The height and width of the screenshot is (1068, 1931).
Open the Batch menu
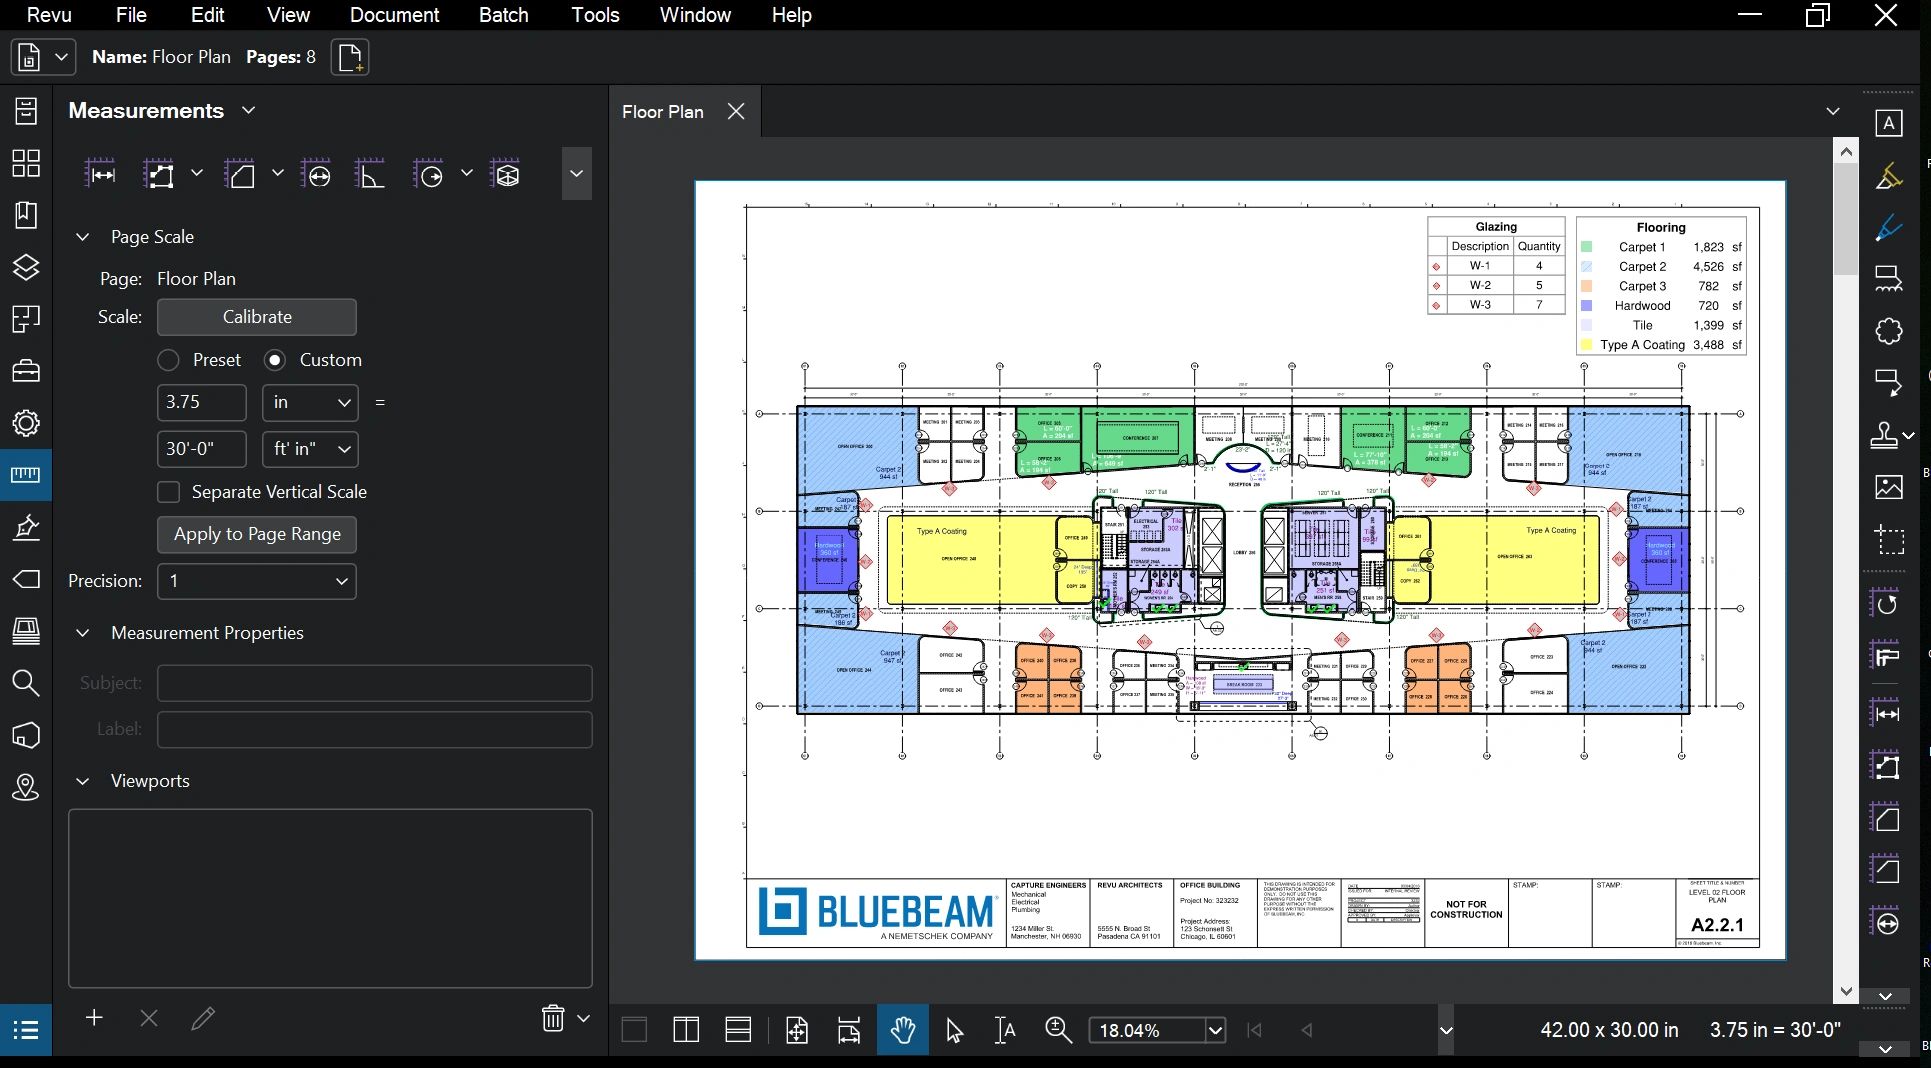503,15
